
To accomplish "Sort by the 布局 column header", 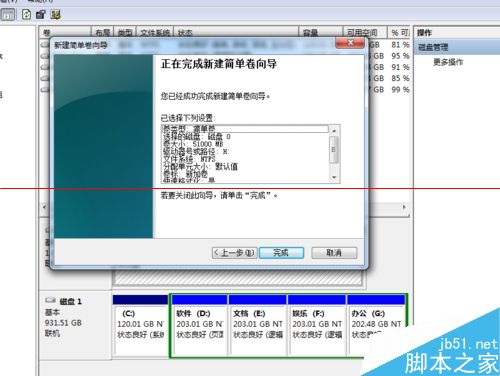I will point(102,33).
